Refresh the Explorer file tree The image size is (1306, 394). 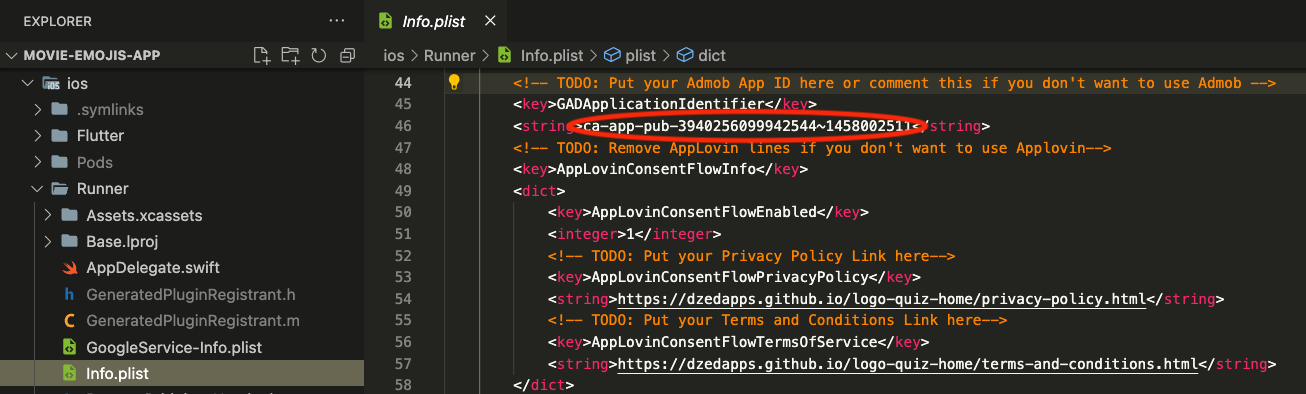[319, 55]
